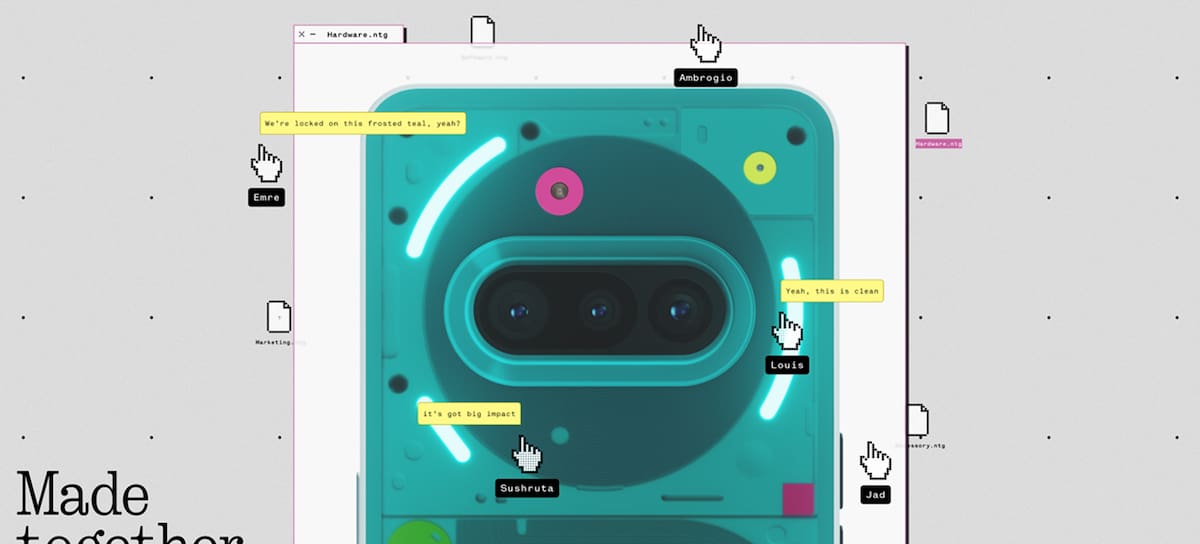Open the Accessory.ntg file icon

tap(918, 421)
